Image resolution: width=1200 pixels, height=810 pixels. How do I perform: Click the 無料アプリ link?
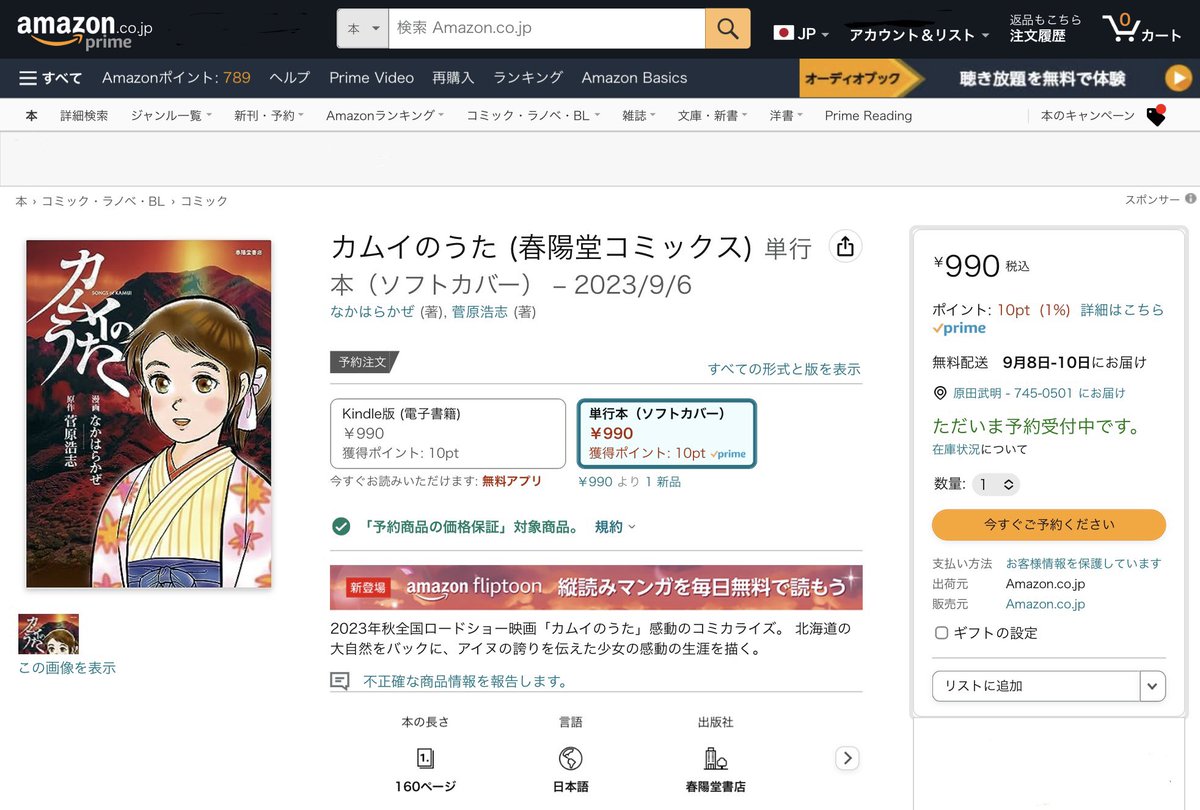(512, 481)
